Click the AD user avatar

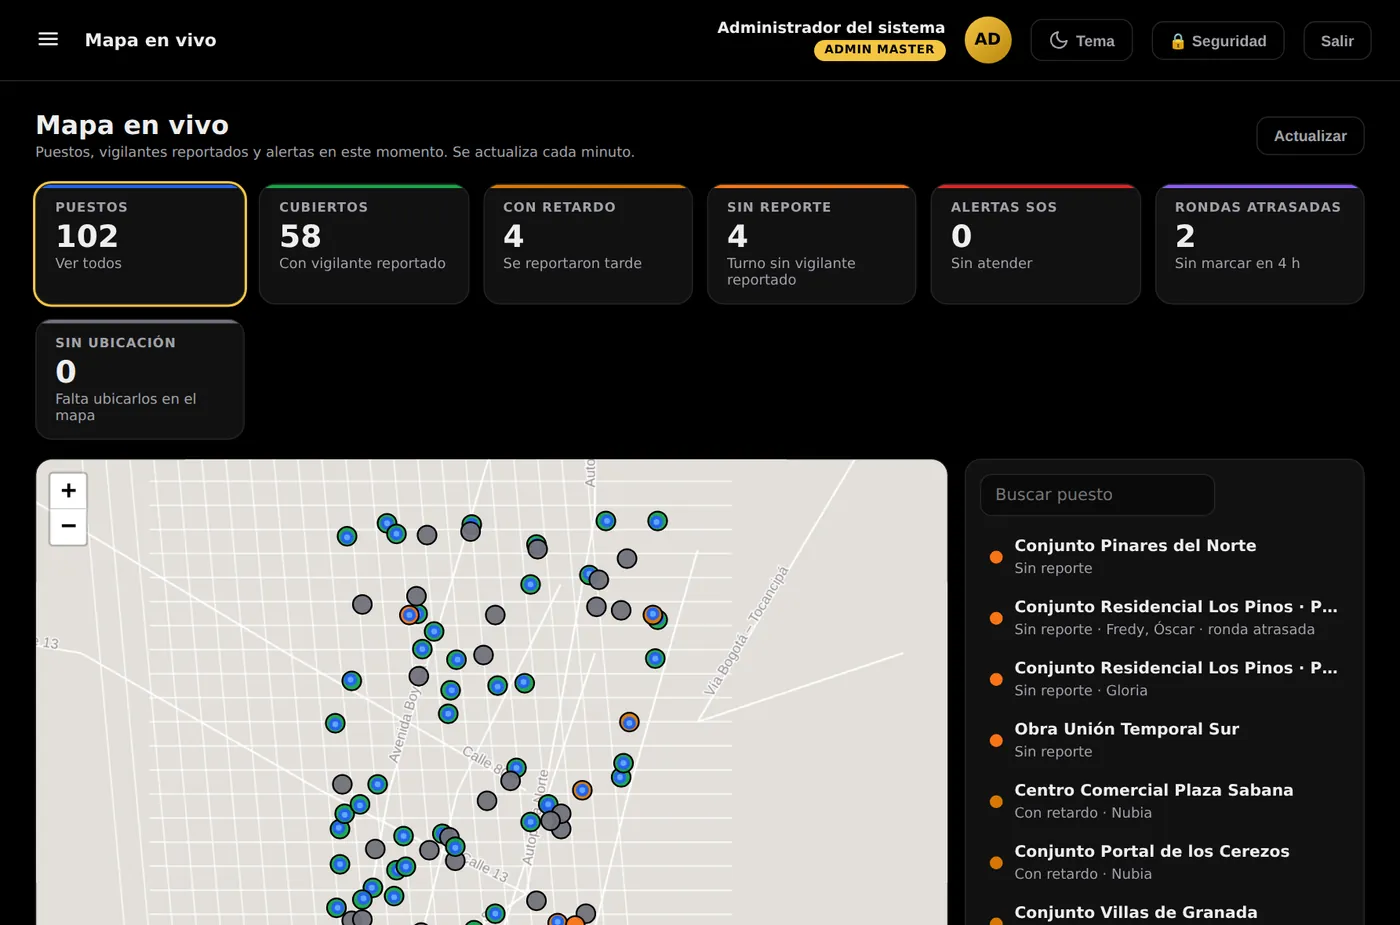click(987, 40)
